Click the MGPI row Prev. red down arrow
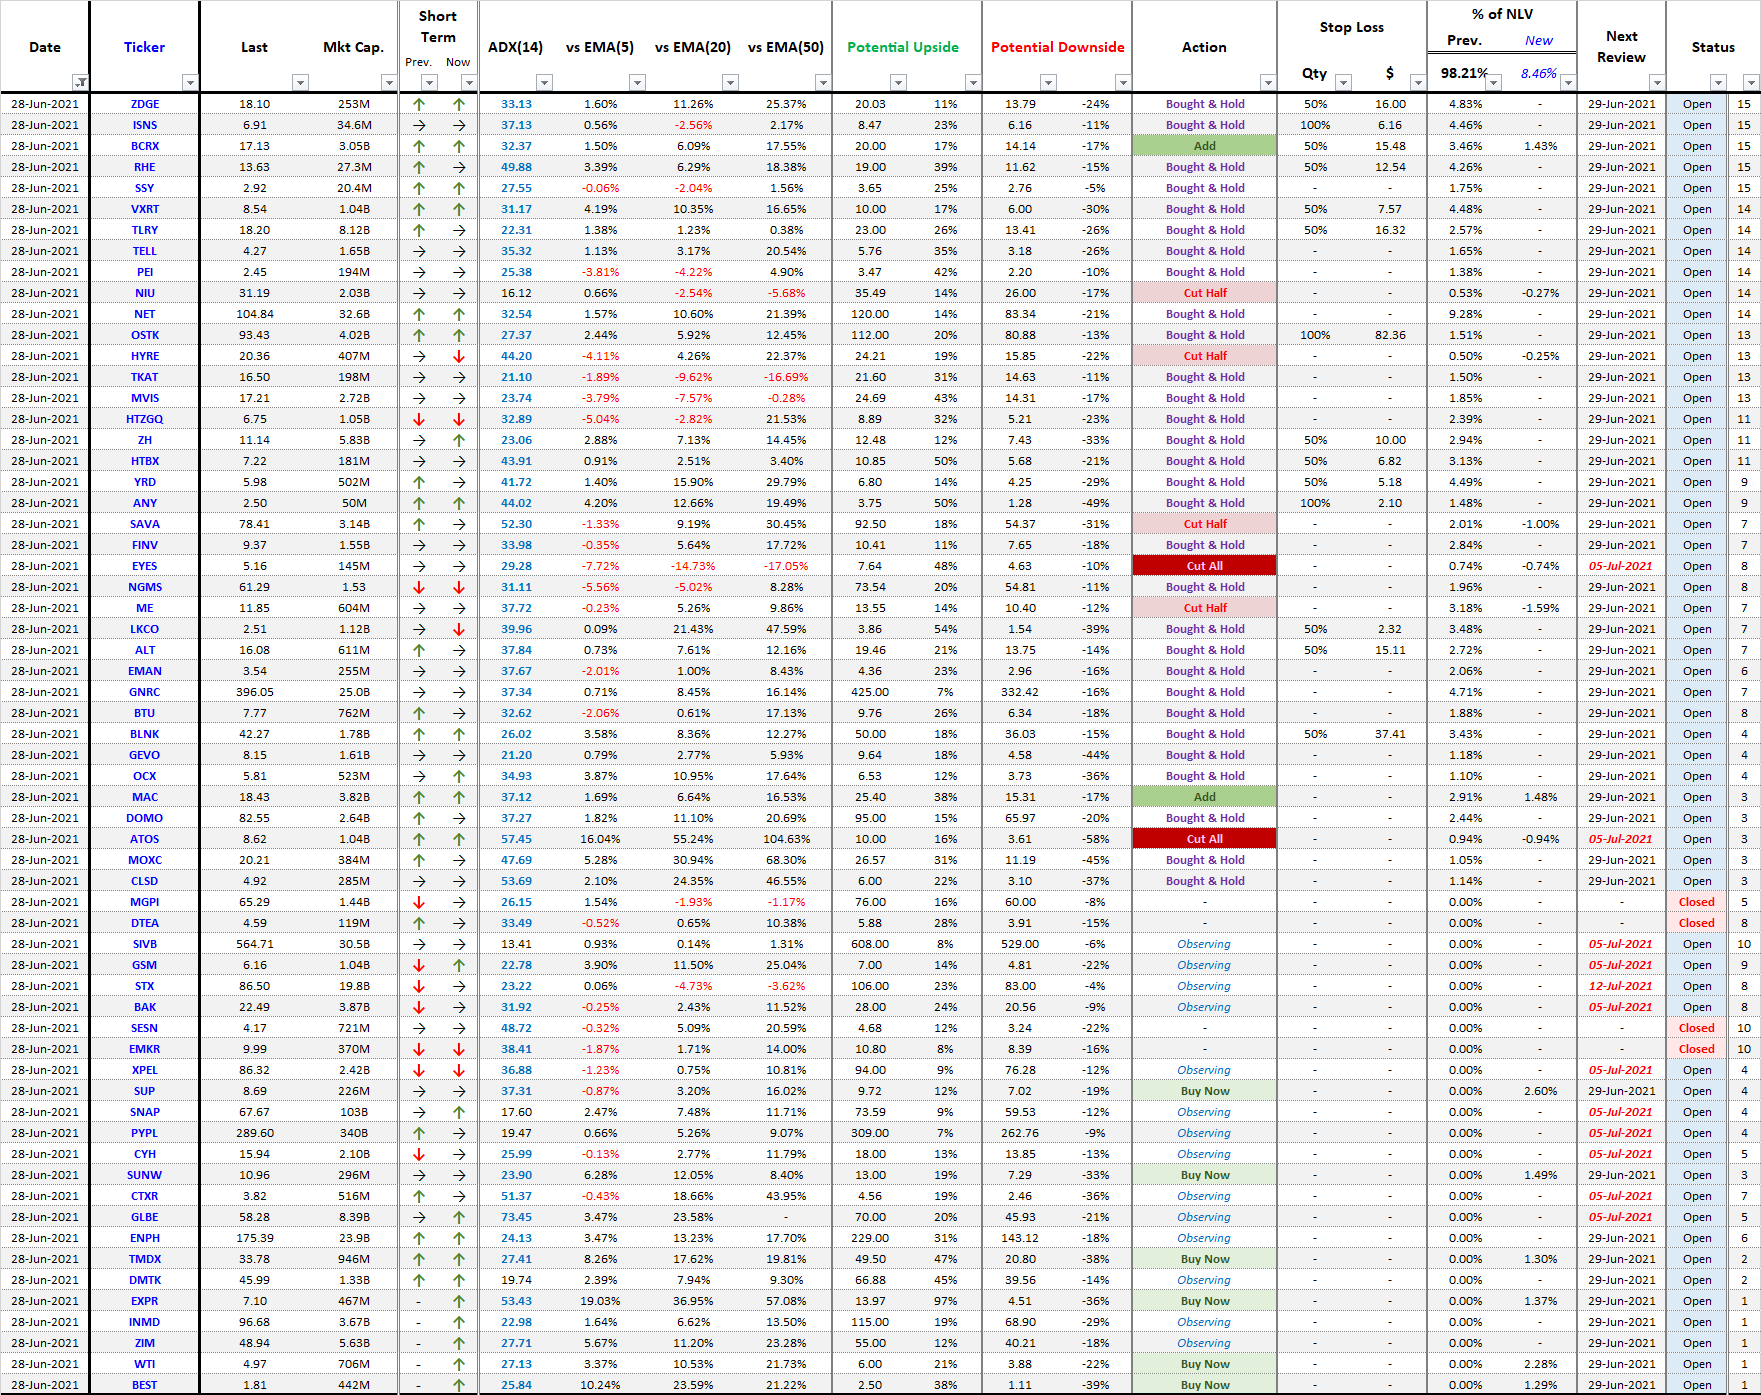Screen dimensions: 1761x1395 pos(419,902)
